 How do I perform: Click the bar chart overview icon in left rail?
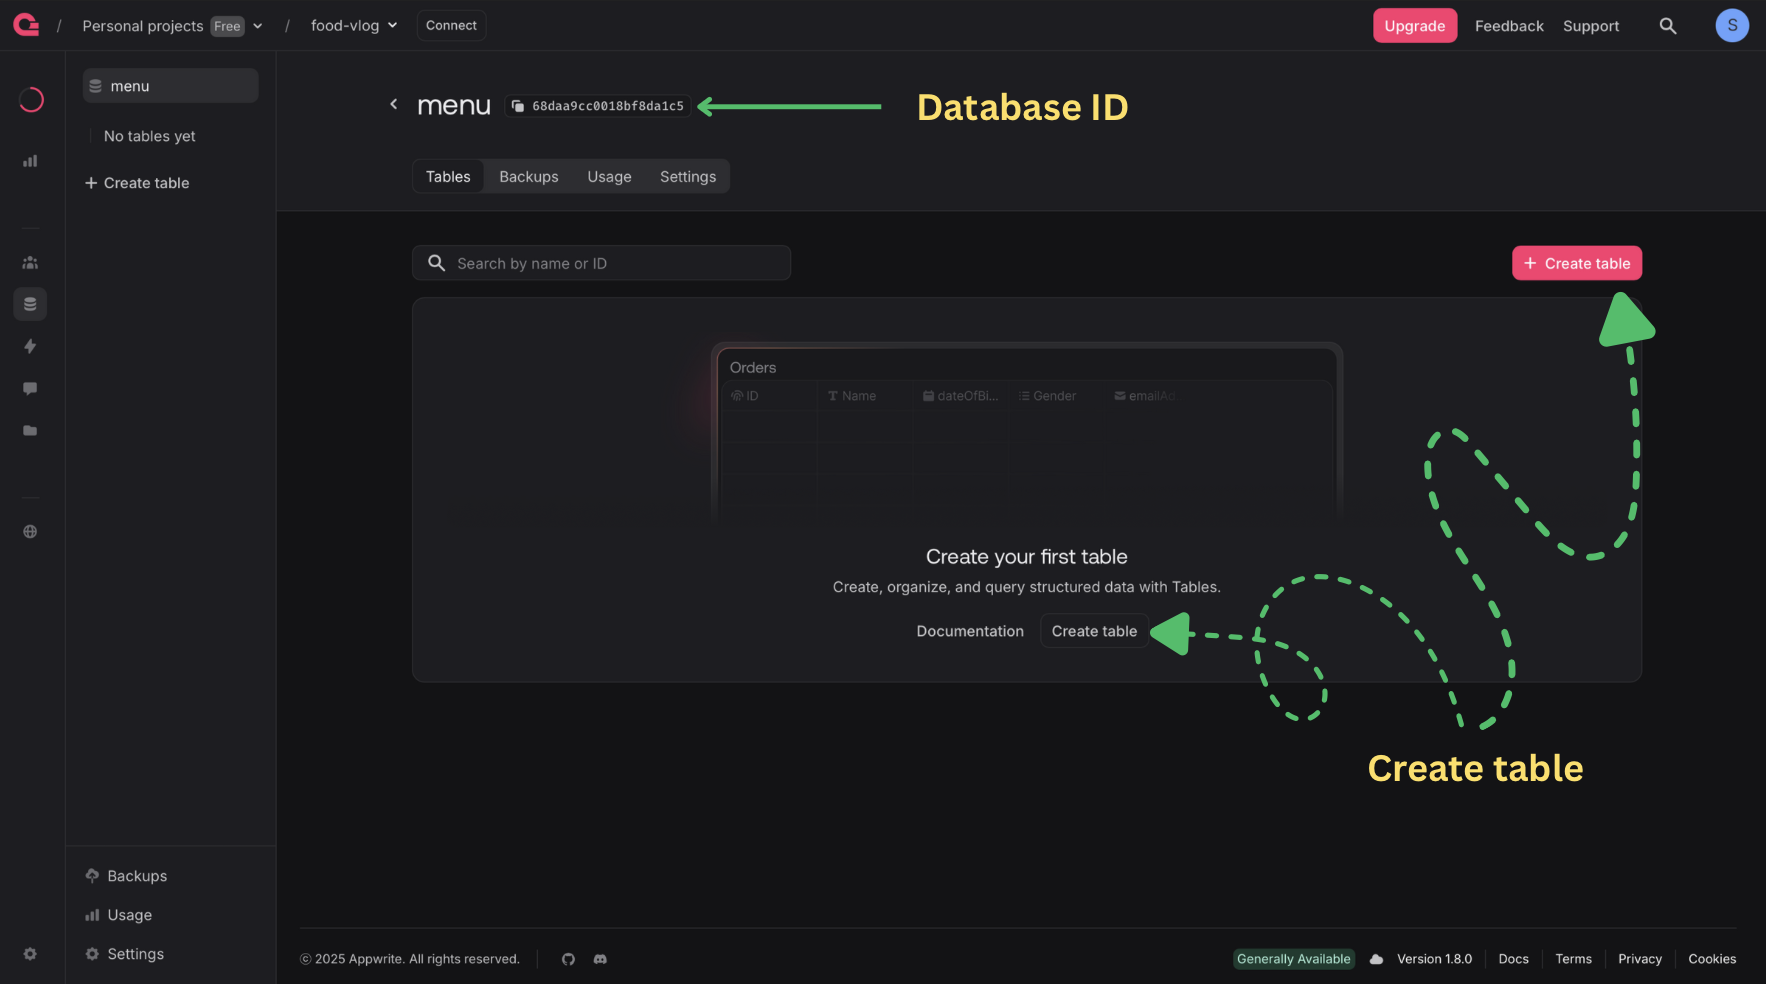(x=30, y=161)
